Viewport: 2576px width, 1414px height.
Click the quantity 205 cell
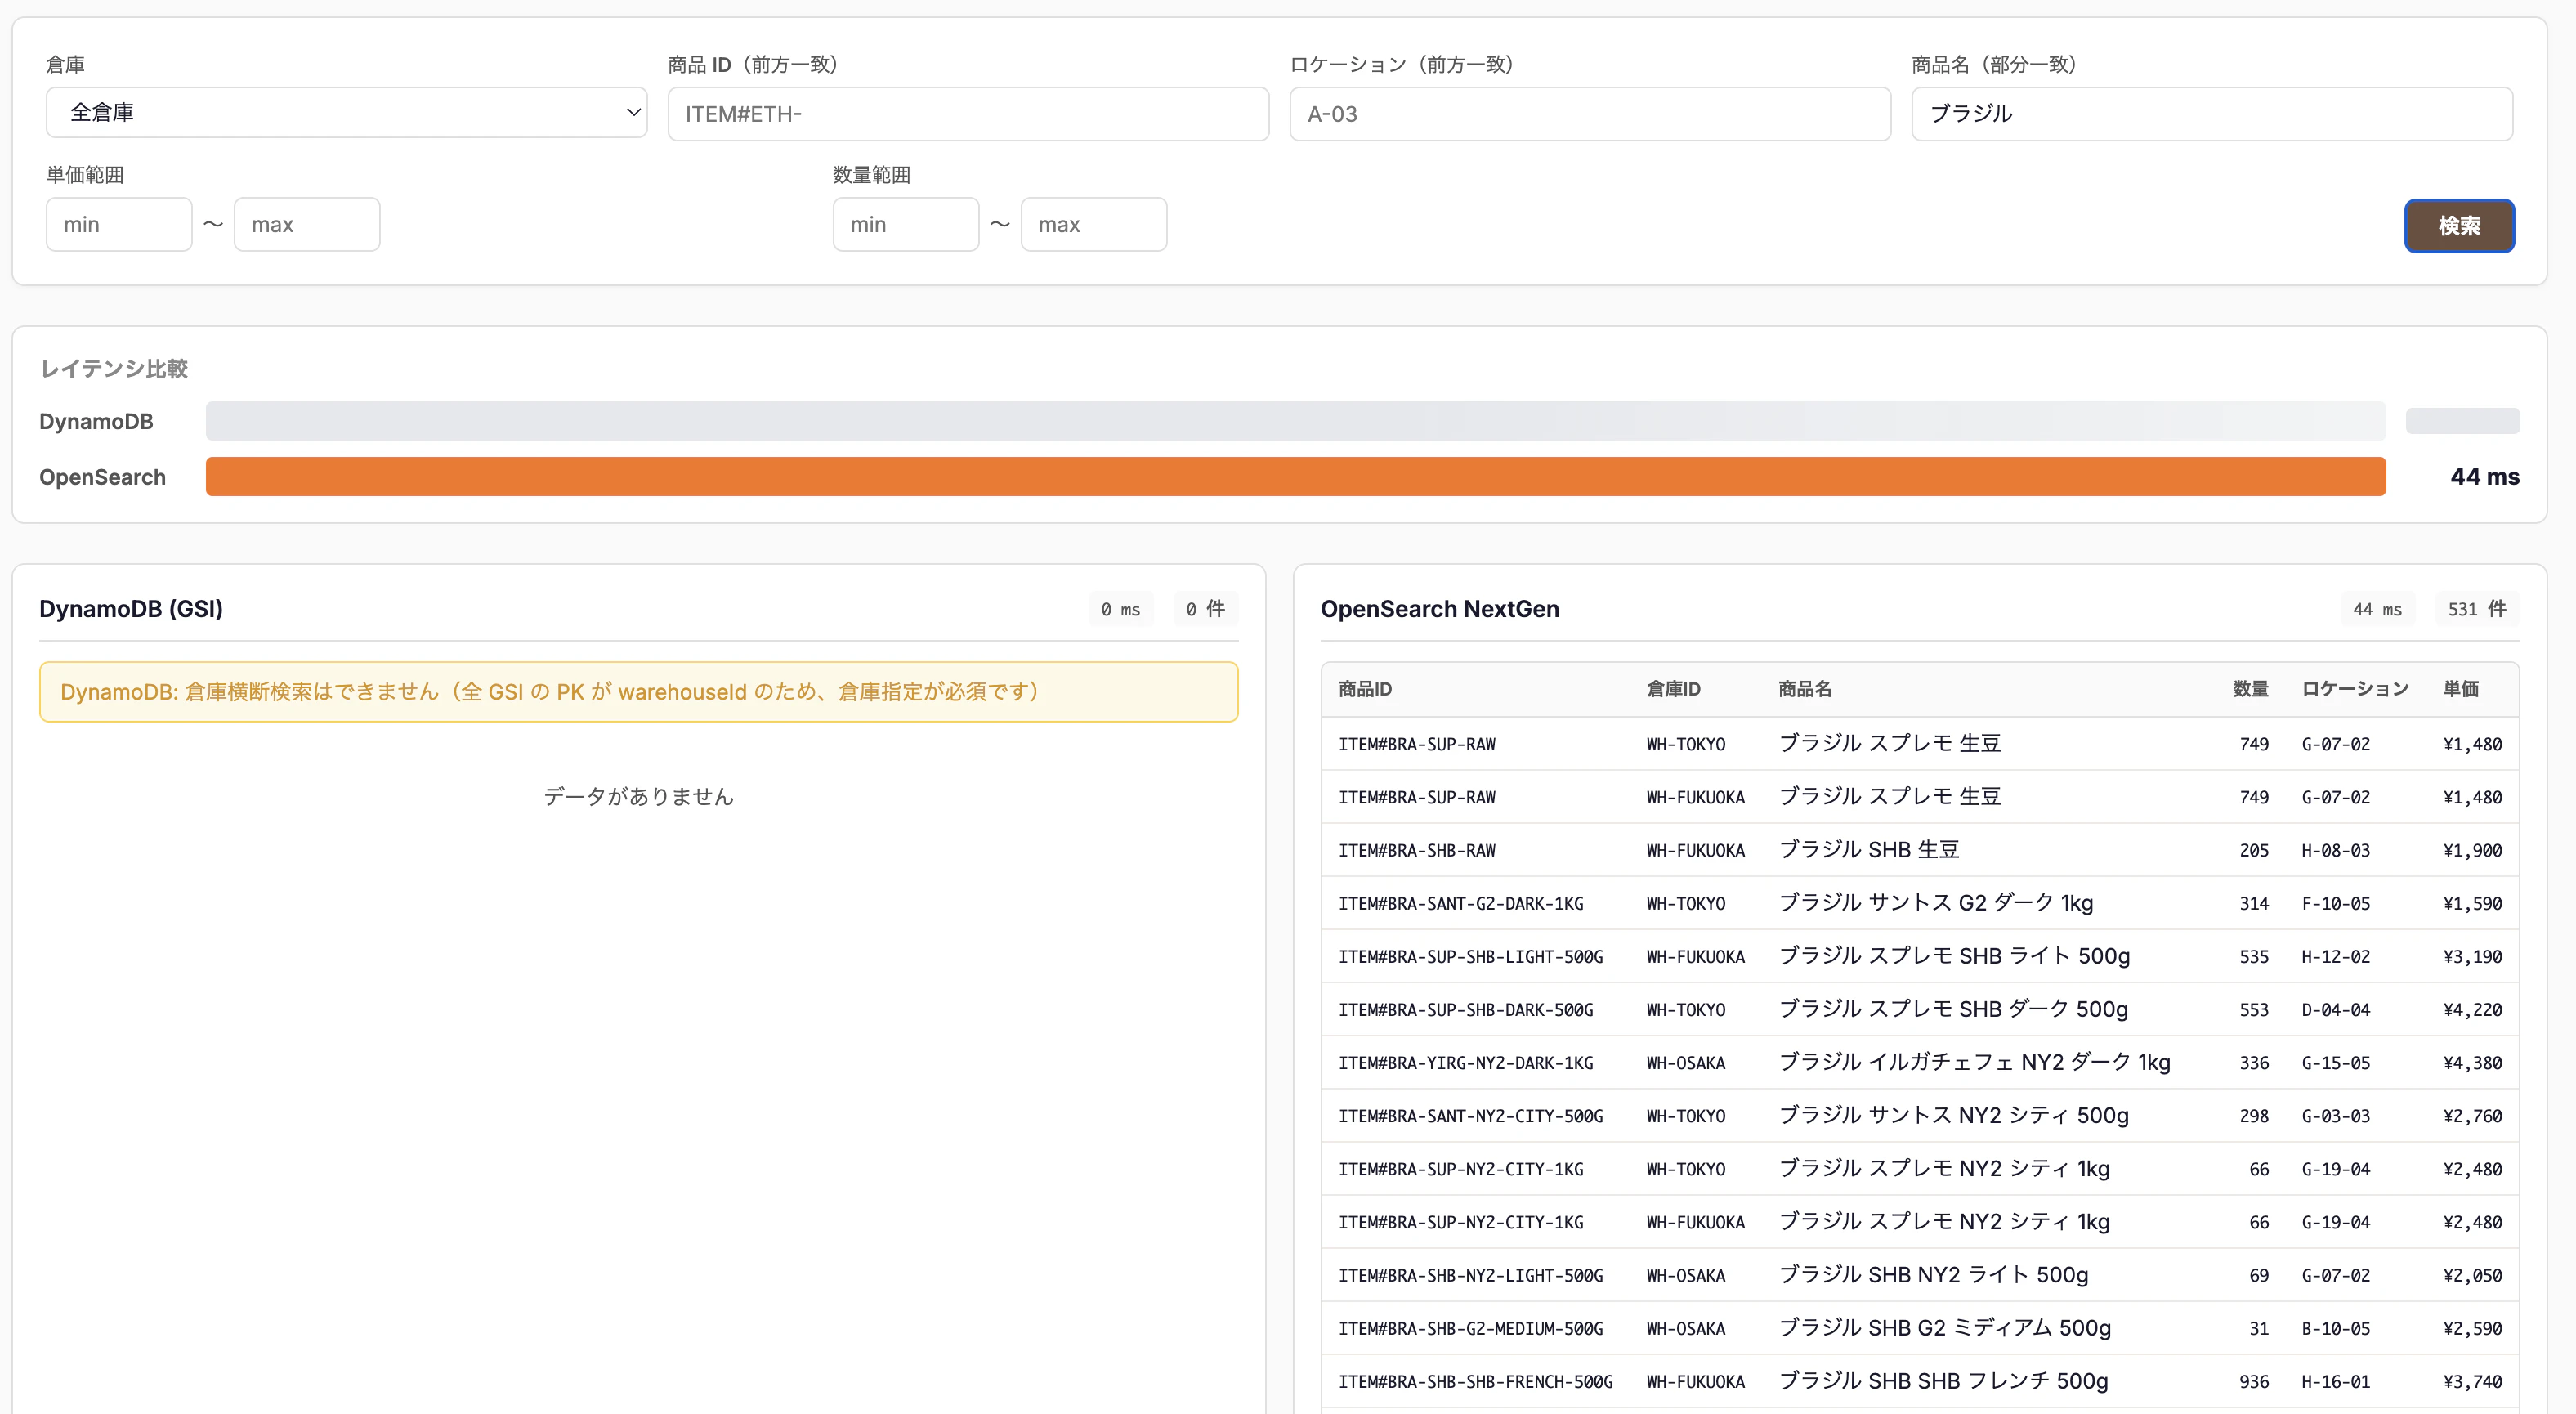(x=2254, y=850)
